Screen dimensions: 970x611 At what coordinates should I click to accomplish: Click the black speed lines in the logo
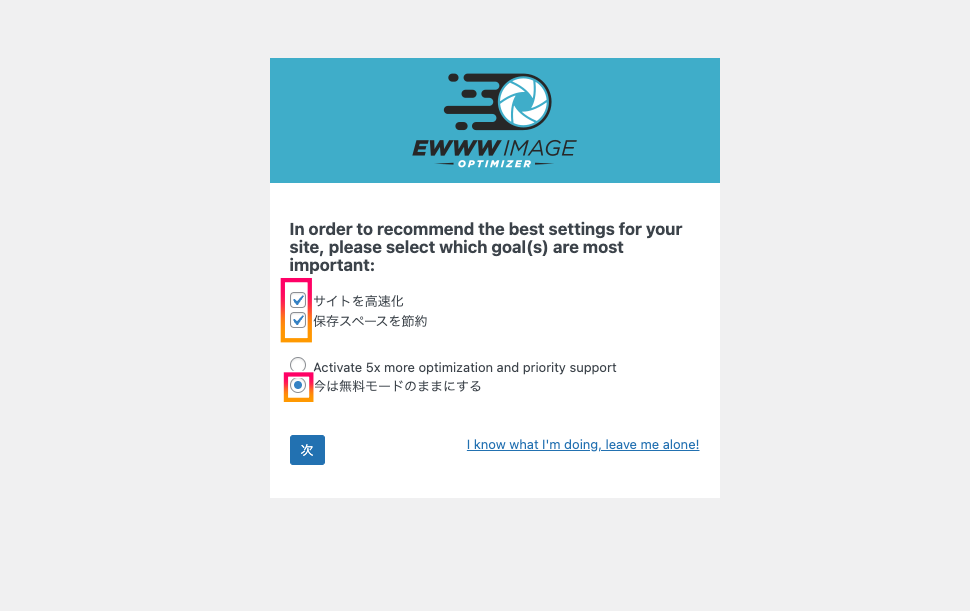tap(471, 101)
